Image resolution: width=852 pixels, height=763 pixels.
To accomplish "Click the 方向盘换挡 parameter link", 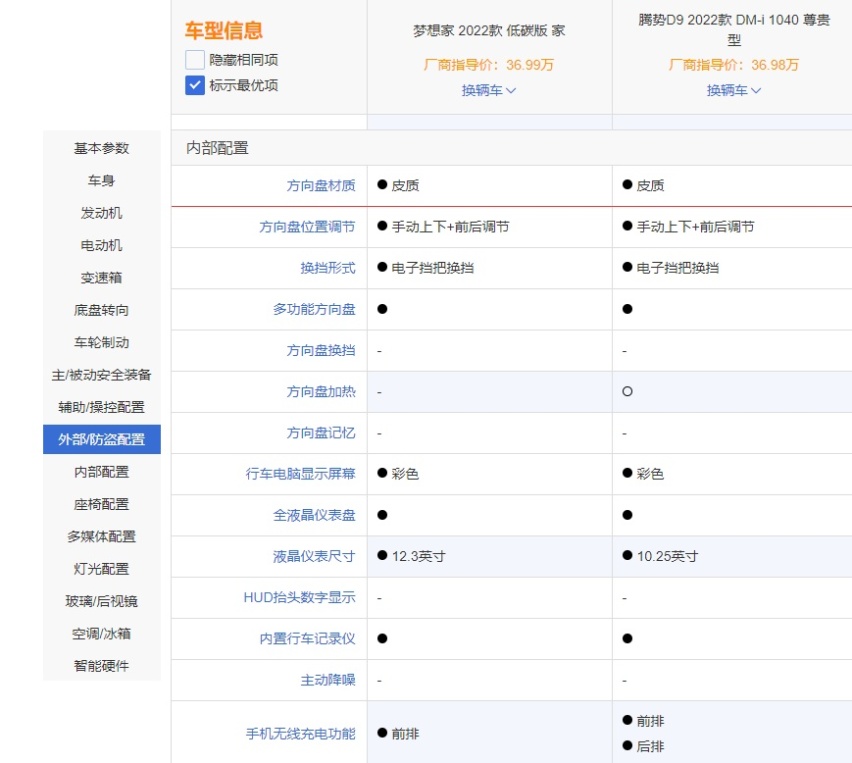I will 321,351.
